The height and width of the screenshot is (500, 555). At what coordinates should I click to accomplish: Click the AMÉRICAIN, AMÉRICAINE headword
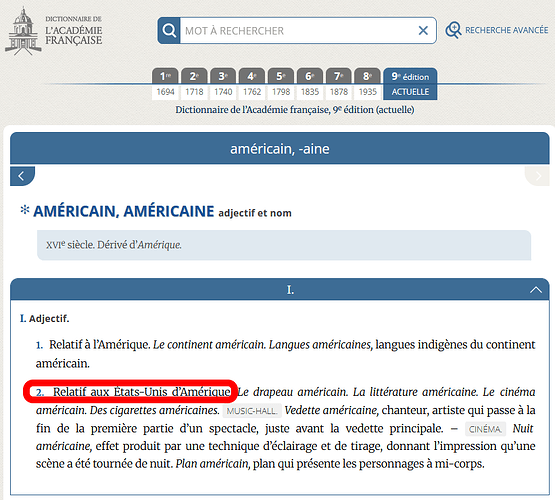tap(124, 211)
